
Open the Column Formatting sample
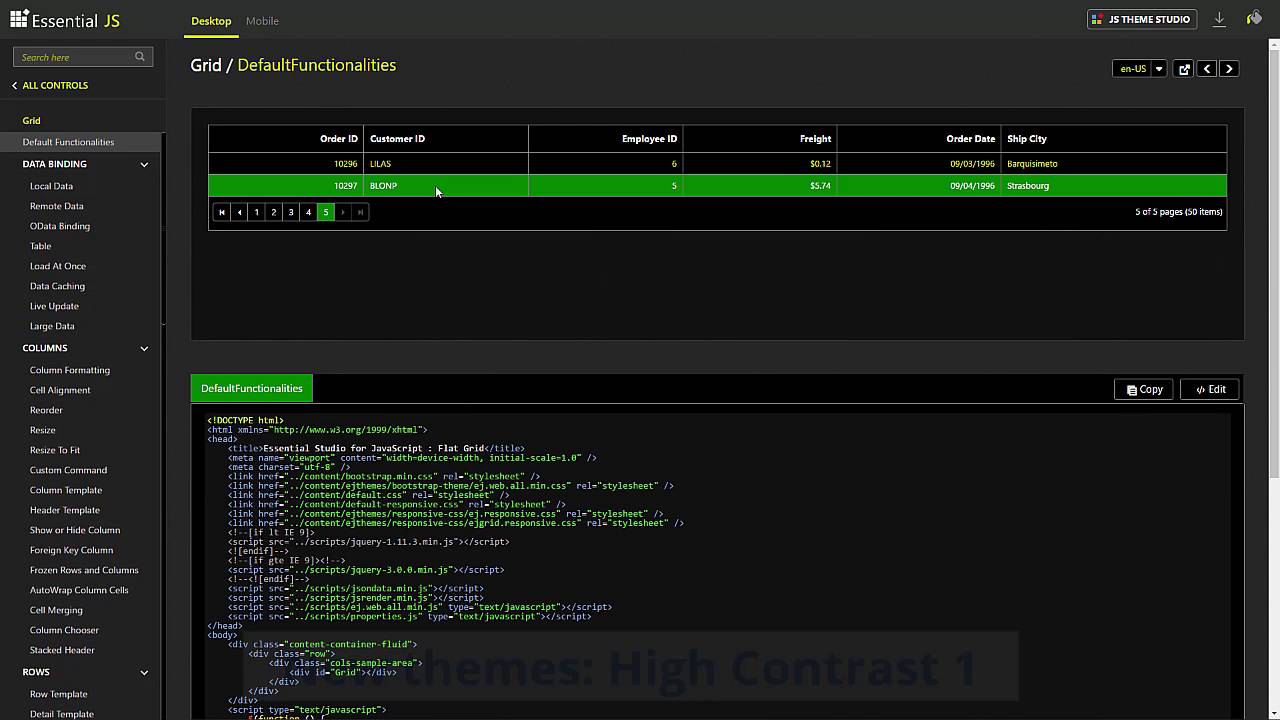coord(70,370)
